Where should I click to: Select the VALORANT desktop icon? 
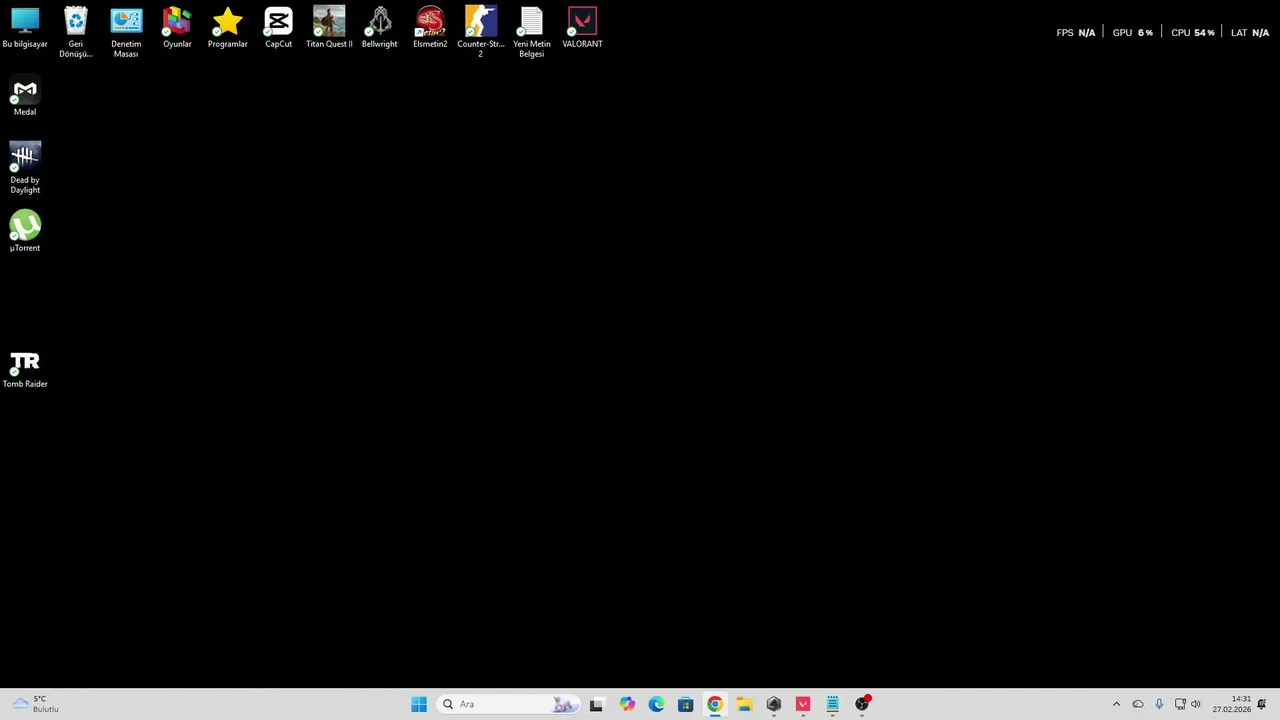coord(582,28)
